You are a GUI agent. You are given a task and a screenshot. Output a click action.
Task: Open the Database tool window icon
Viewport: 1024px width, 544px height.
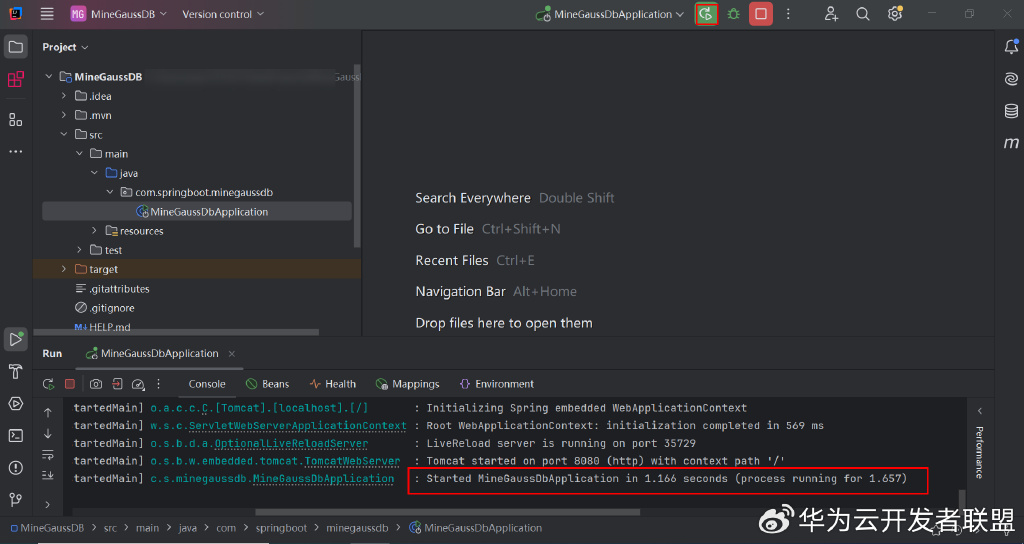tap(1011, 111)
